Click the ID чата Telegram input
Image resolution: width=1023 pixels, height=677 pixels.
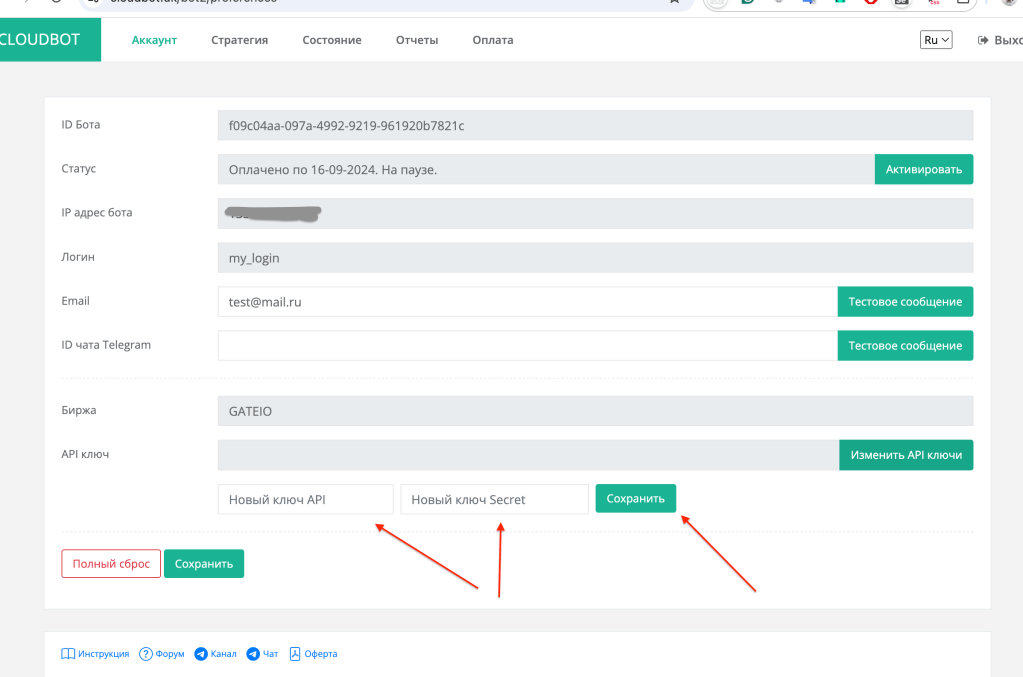click(527, 346)
